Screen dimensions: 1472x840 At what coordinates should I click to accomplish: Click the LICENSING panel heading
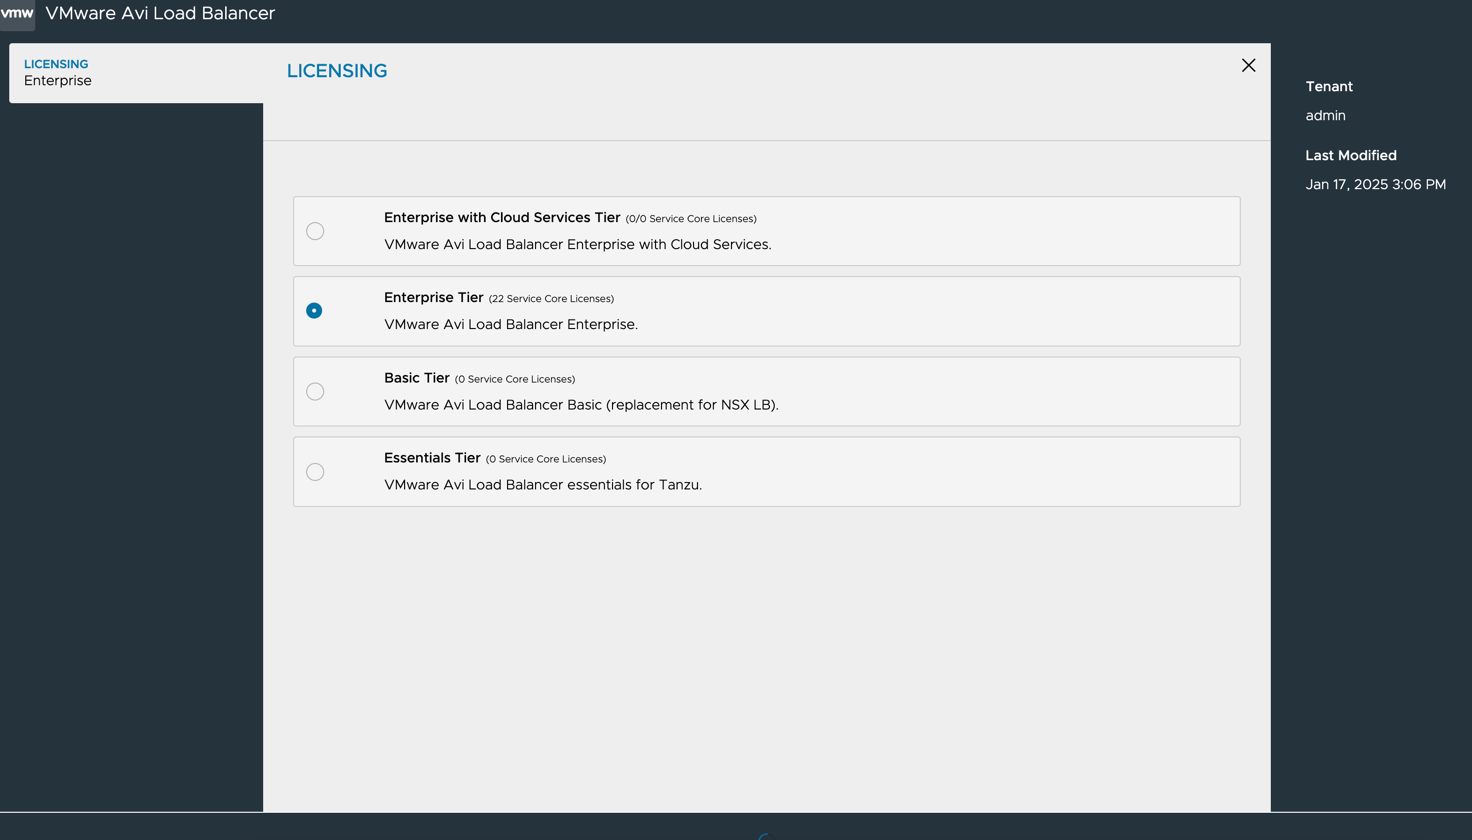[x=337, y=71]
